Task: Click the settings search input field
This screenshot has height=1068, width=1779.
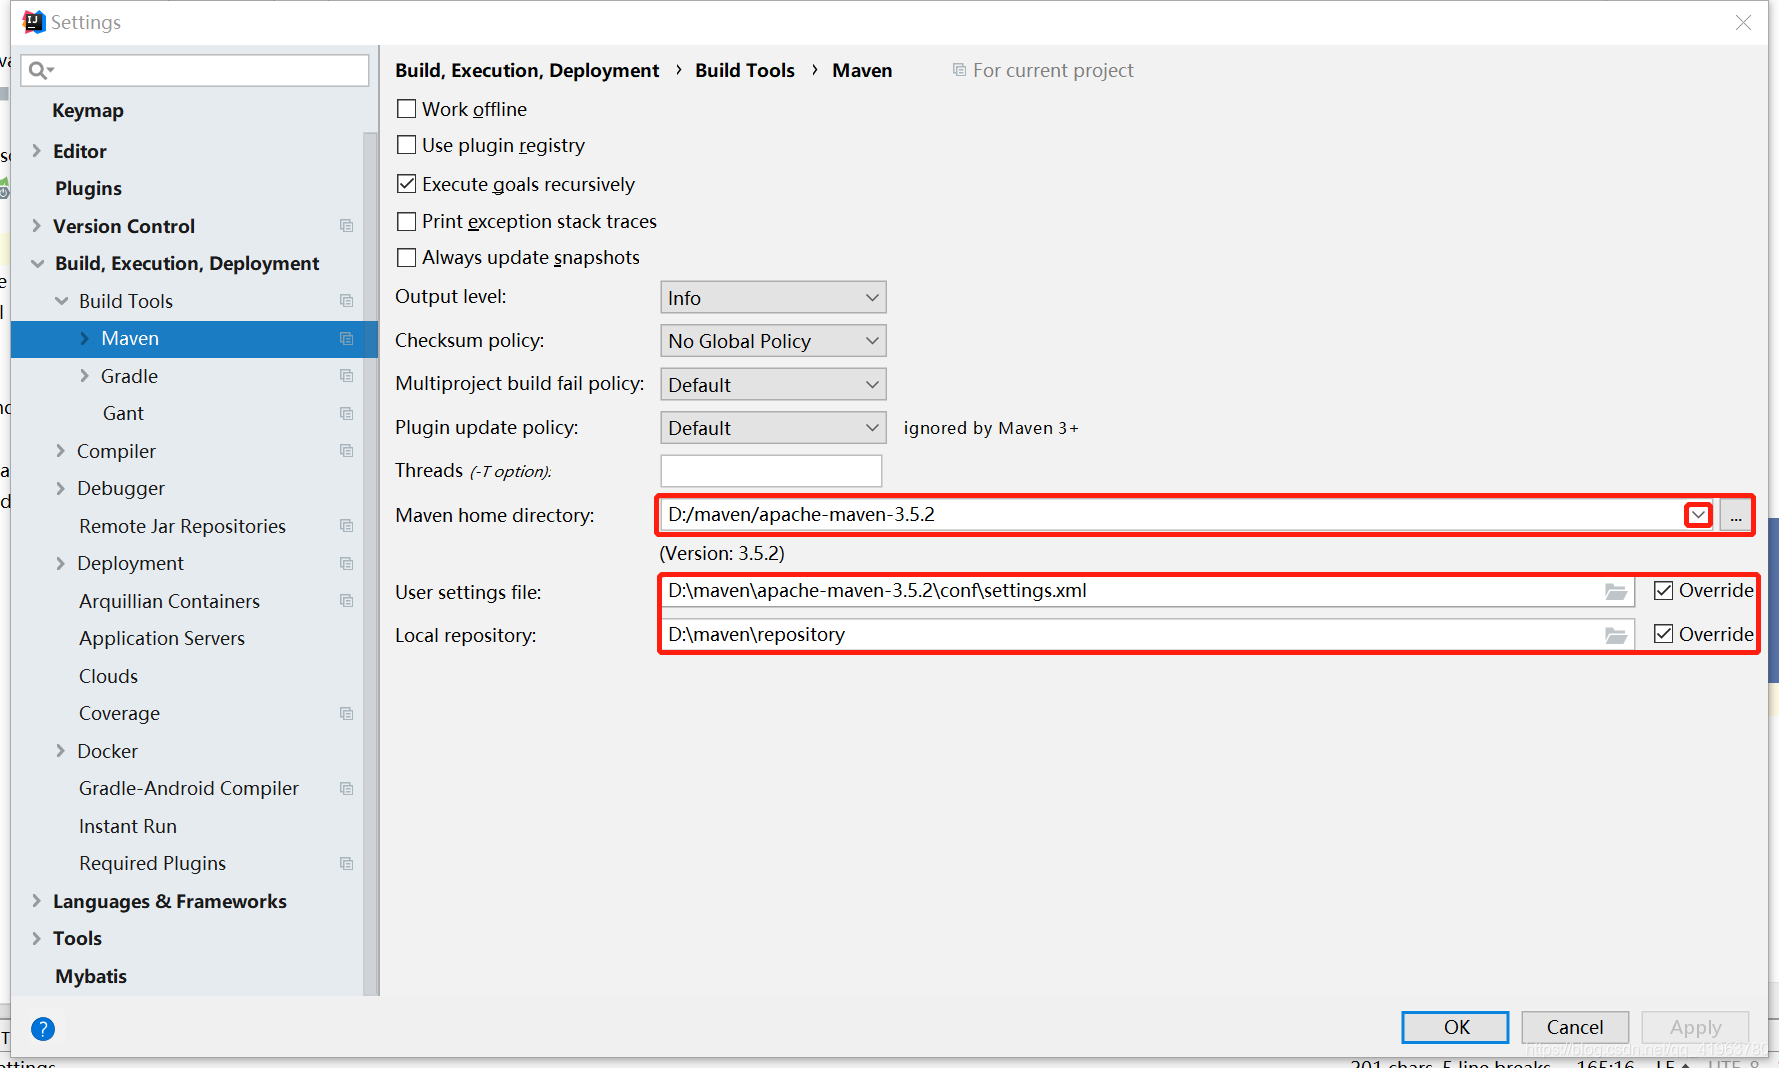Action: (x=195, y=70)
